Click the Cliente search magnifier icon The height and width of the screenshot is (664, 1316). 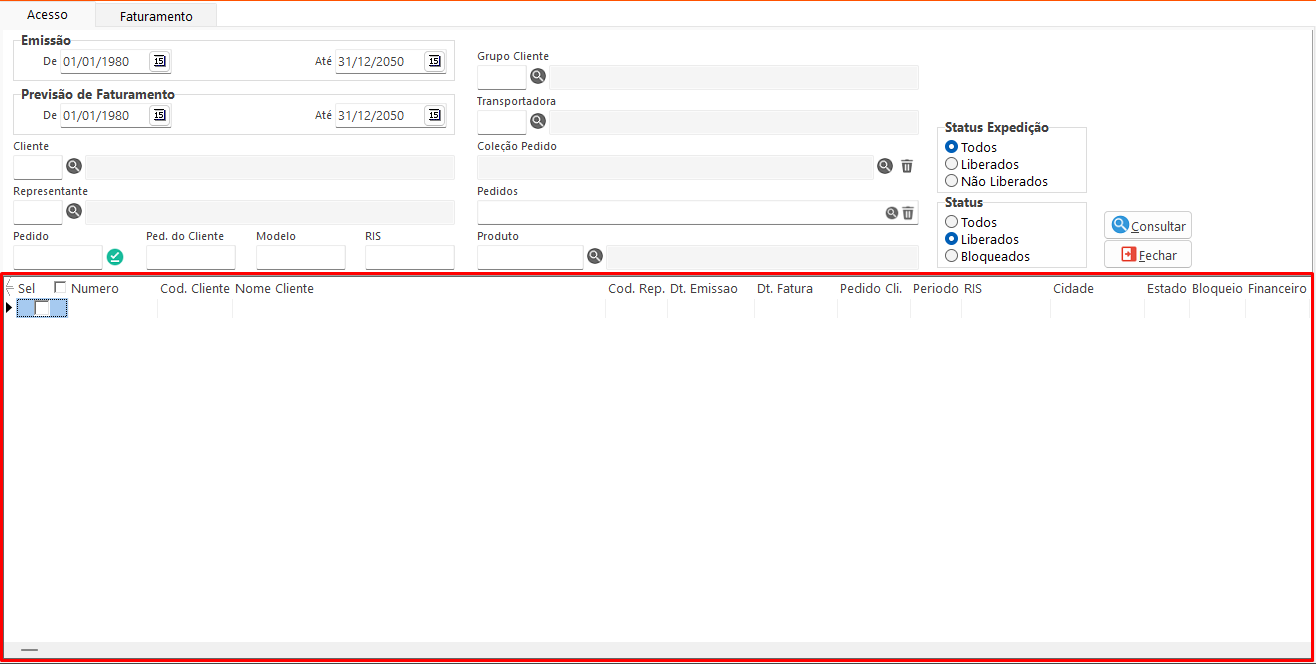pos(74,166)
